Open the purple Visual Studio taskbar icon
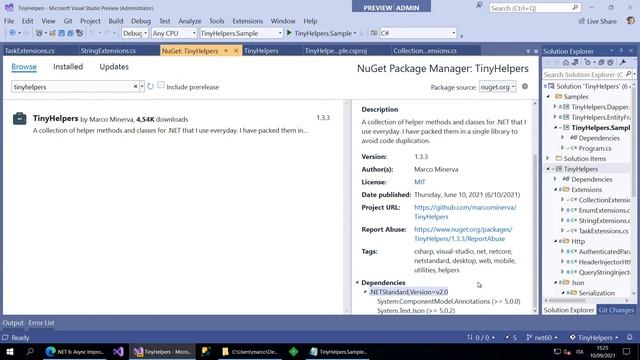 click(x=118, y=351)
